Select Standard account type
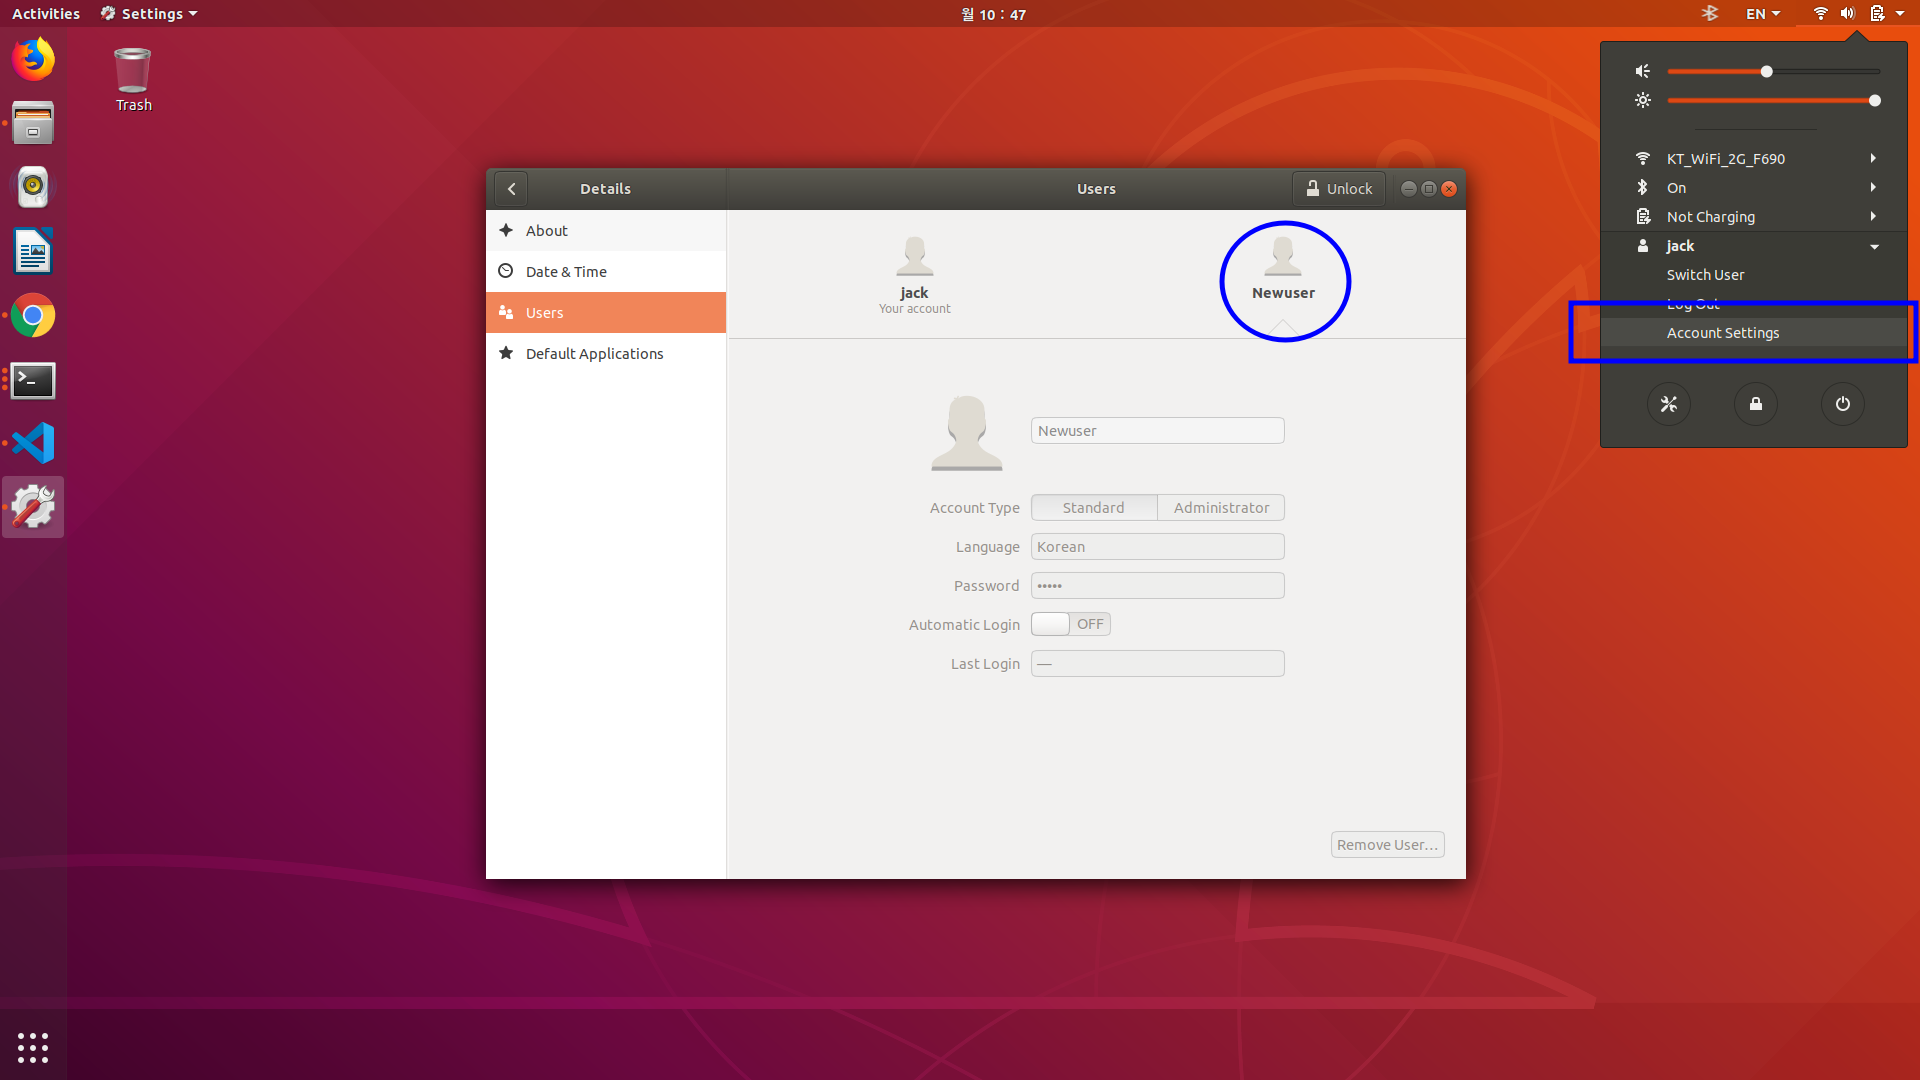1920x1080 pixels. pos(1093,508)
